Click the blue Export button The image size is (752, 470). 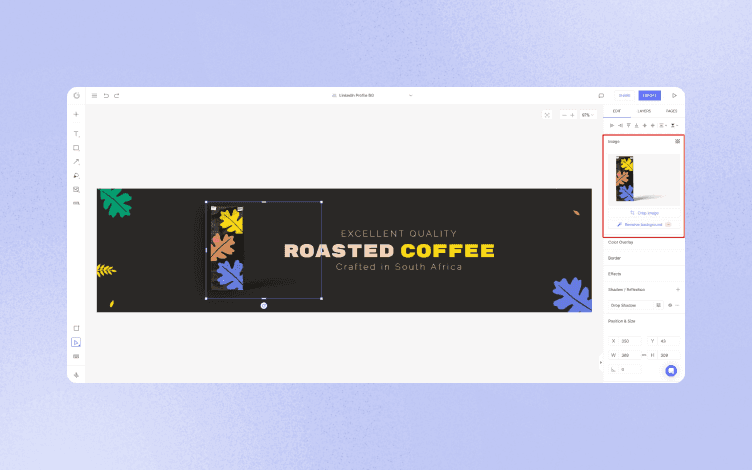coord(649,95)
